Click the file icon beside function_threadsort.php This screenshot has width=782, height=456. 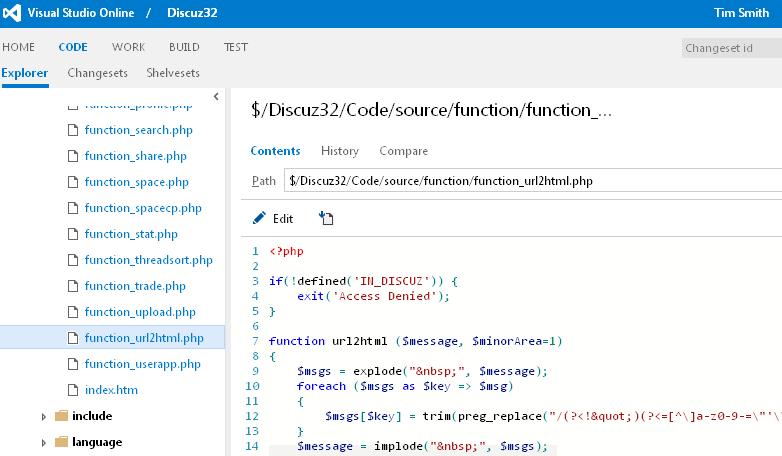pyautogui.click(x=73, y=260)
